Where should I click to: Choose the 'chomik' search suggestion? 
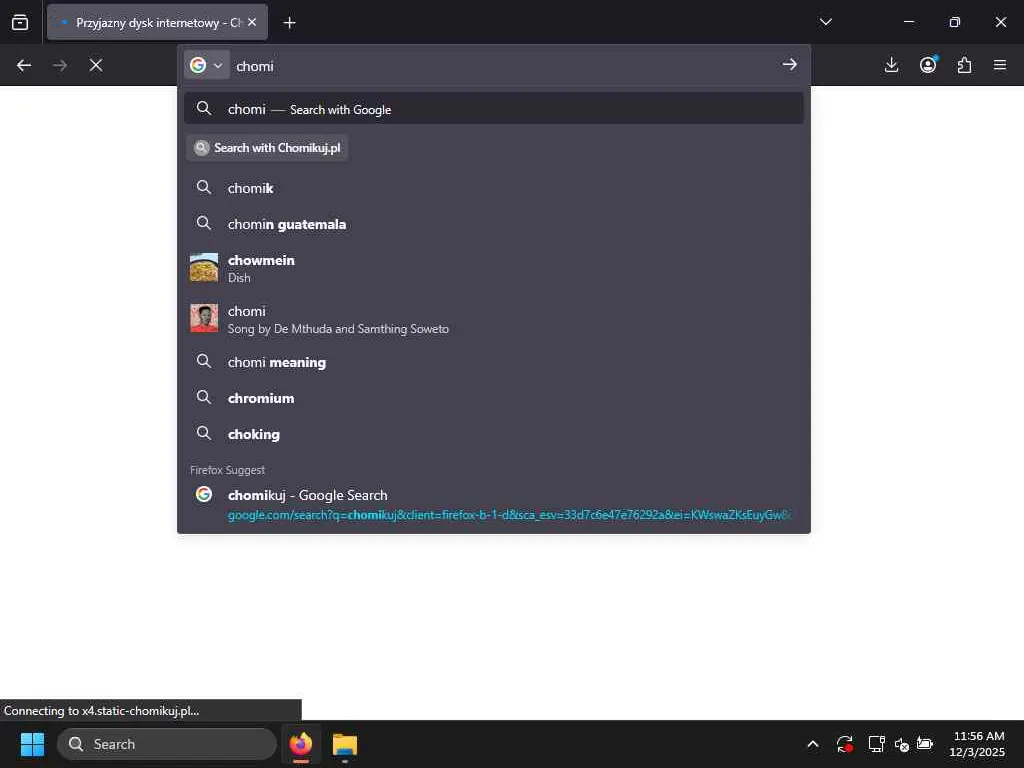pos(494,188)
